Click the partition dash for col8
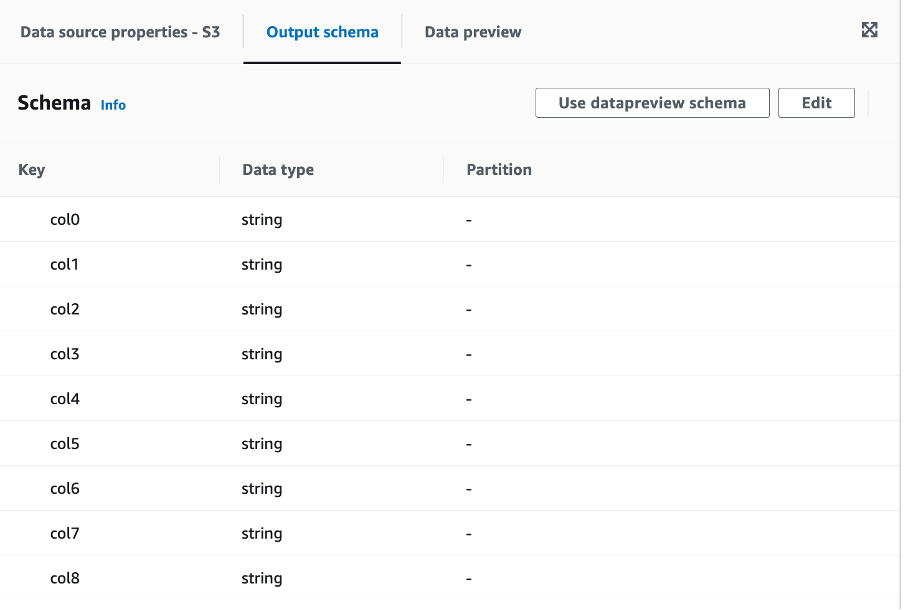 click(x=469, y=578)
